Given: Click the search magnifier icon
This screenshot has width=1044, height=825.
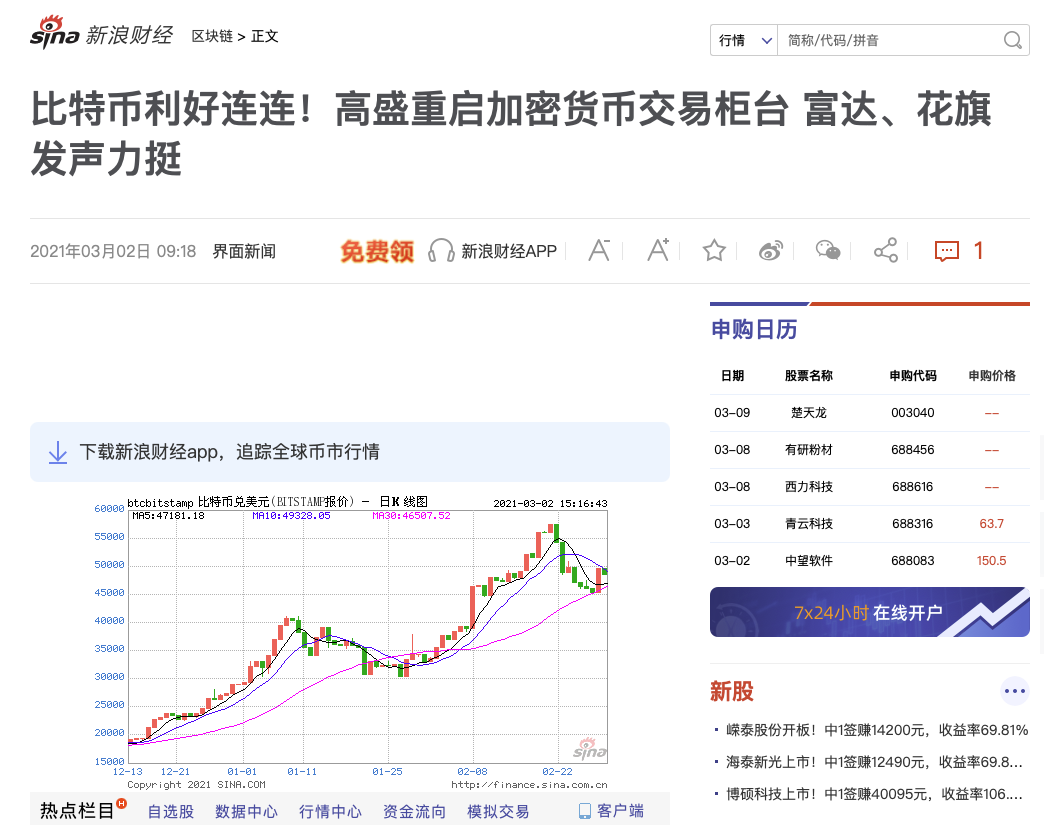Looking at the screenshot, I should click(x=1012, y=41).
